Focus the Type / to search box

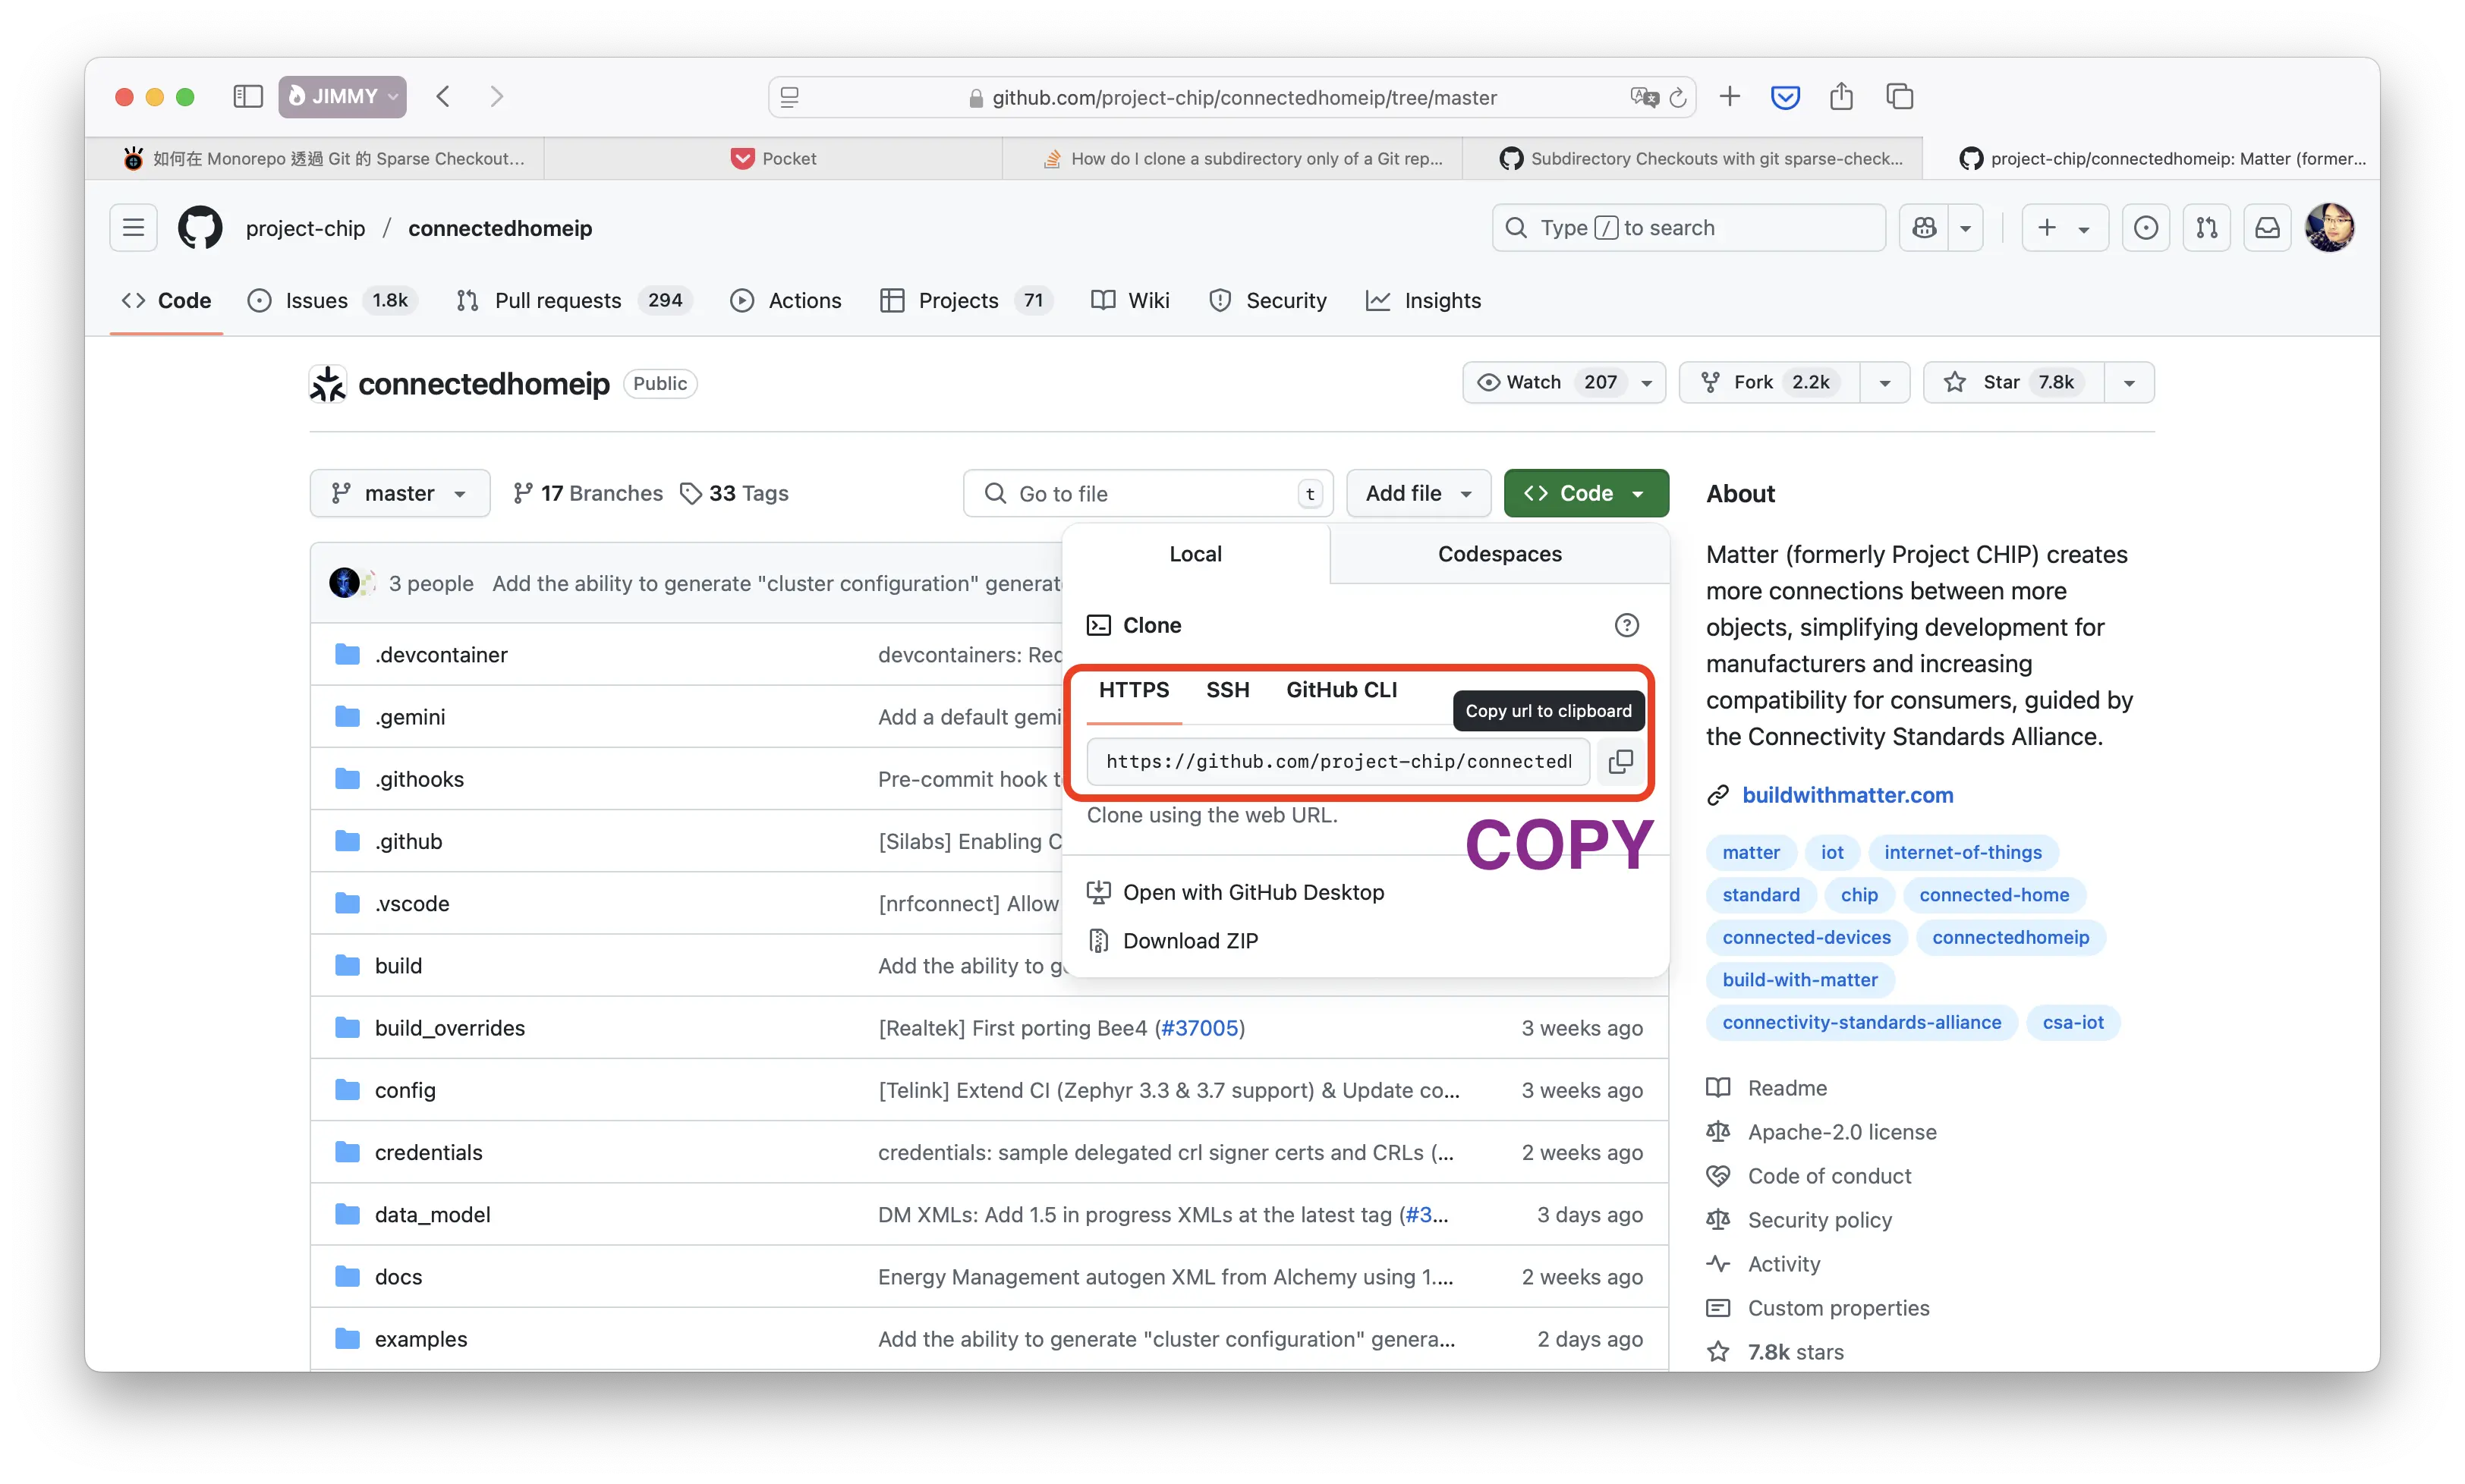click(x=1688, y=228)
